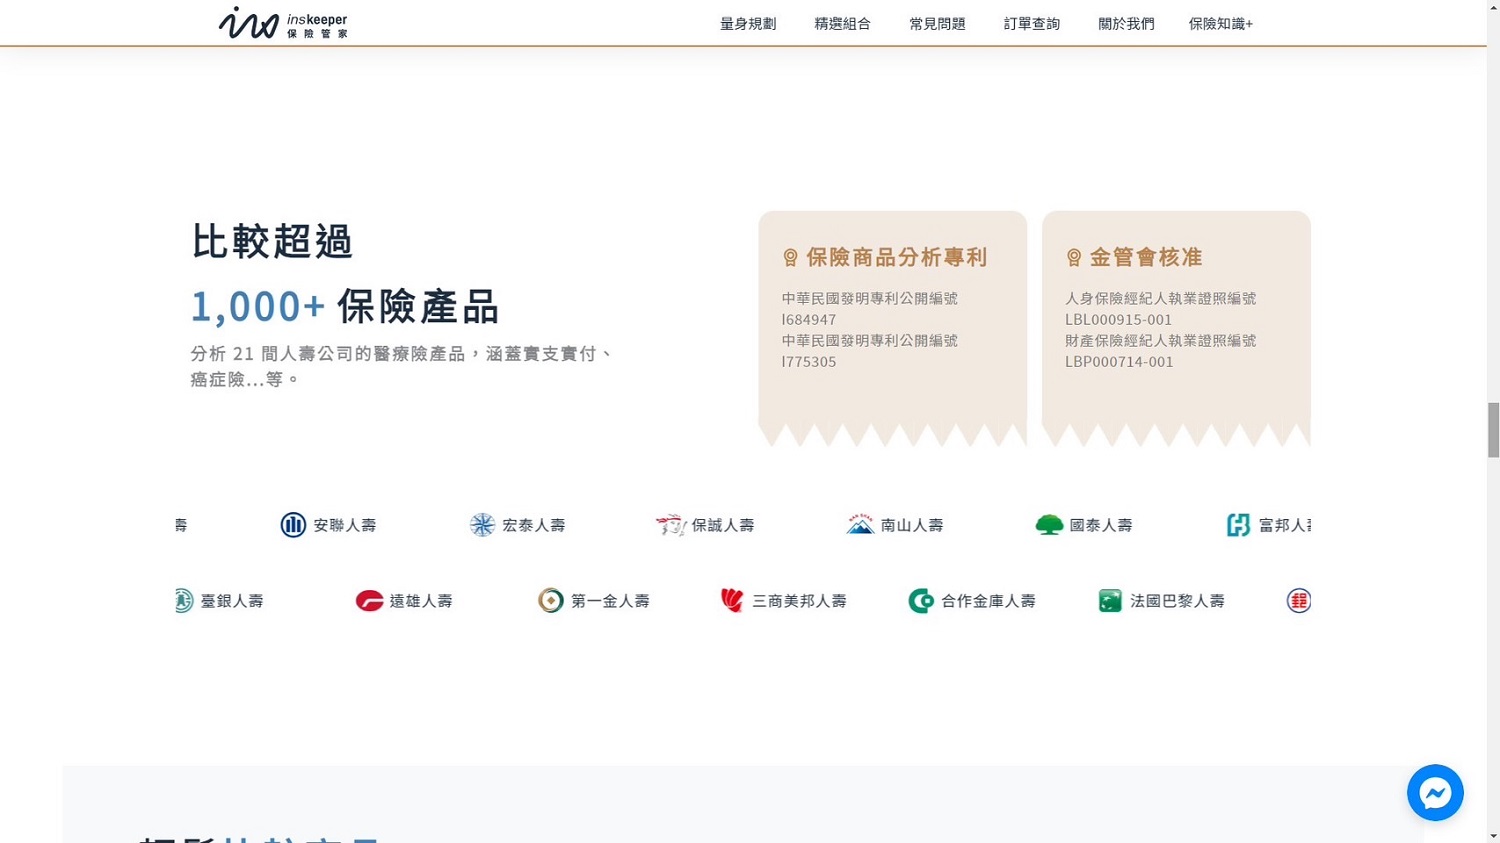Open the 量身規劃 menu item
The height and width of the screenshot is (843, 1500).
748,24
